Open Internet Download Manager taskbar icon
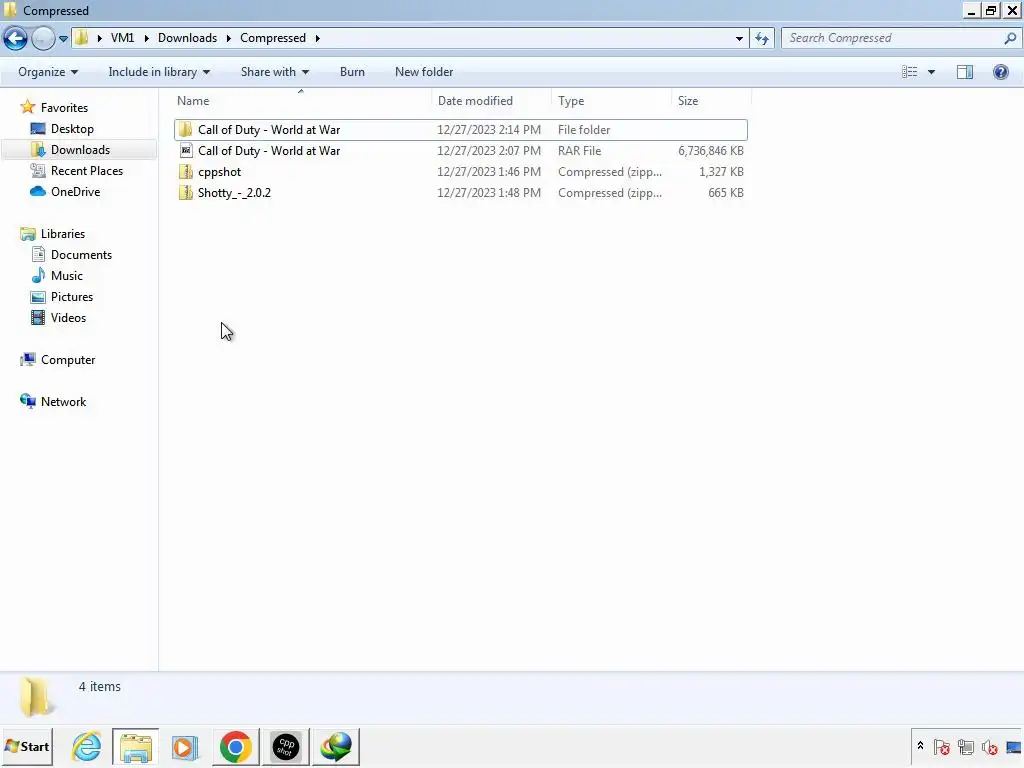 336,746
